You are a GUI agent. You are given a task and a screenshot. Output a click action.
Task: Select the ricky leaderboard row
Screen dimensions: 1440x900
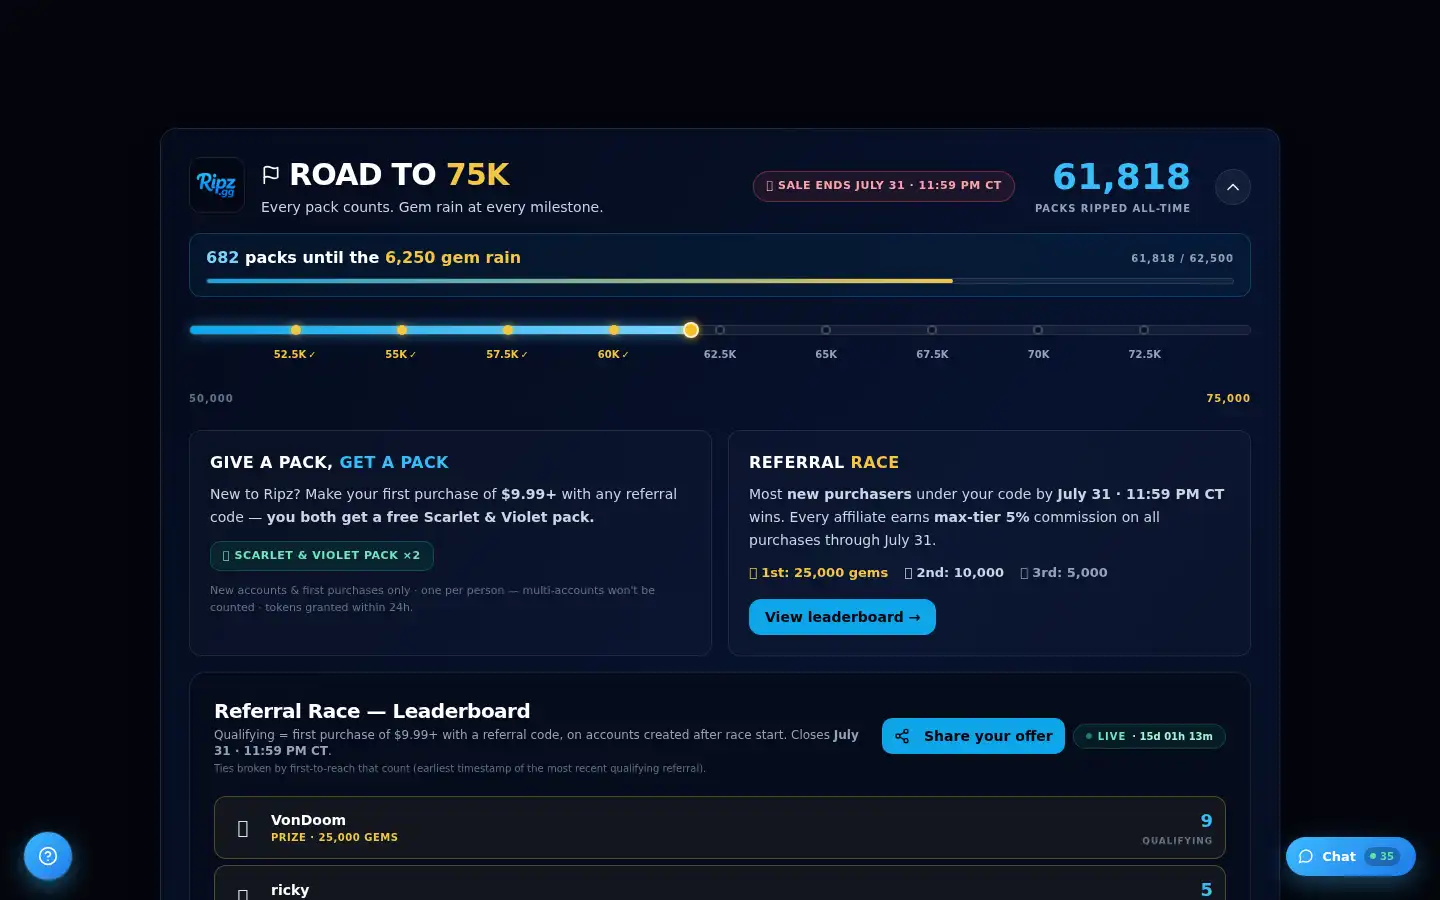tap(720, 883)
